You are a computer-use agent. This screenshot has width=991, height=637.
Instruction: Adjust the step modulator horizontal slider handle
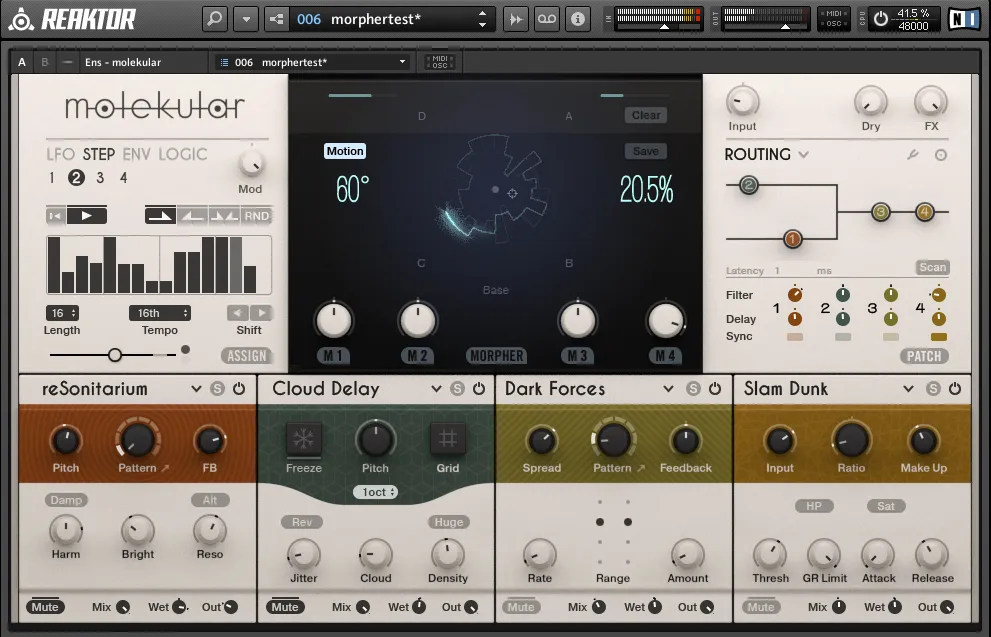click(x=114, y=355)
